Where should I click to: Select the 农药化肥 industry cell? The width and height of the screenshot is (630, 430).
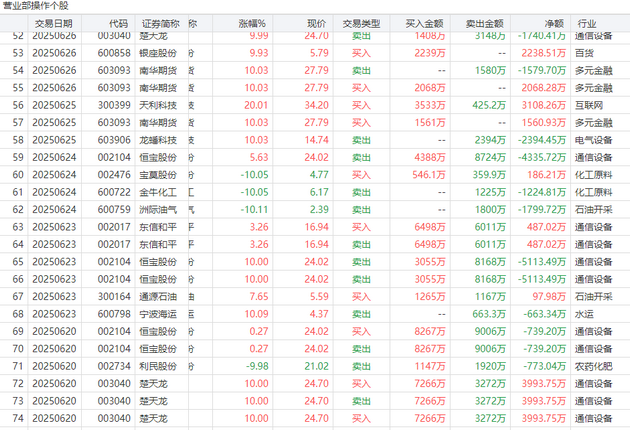pos(593,366)
